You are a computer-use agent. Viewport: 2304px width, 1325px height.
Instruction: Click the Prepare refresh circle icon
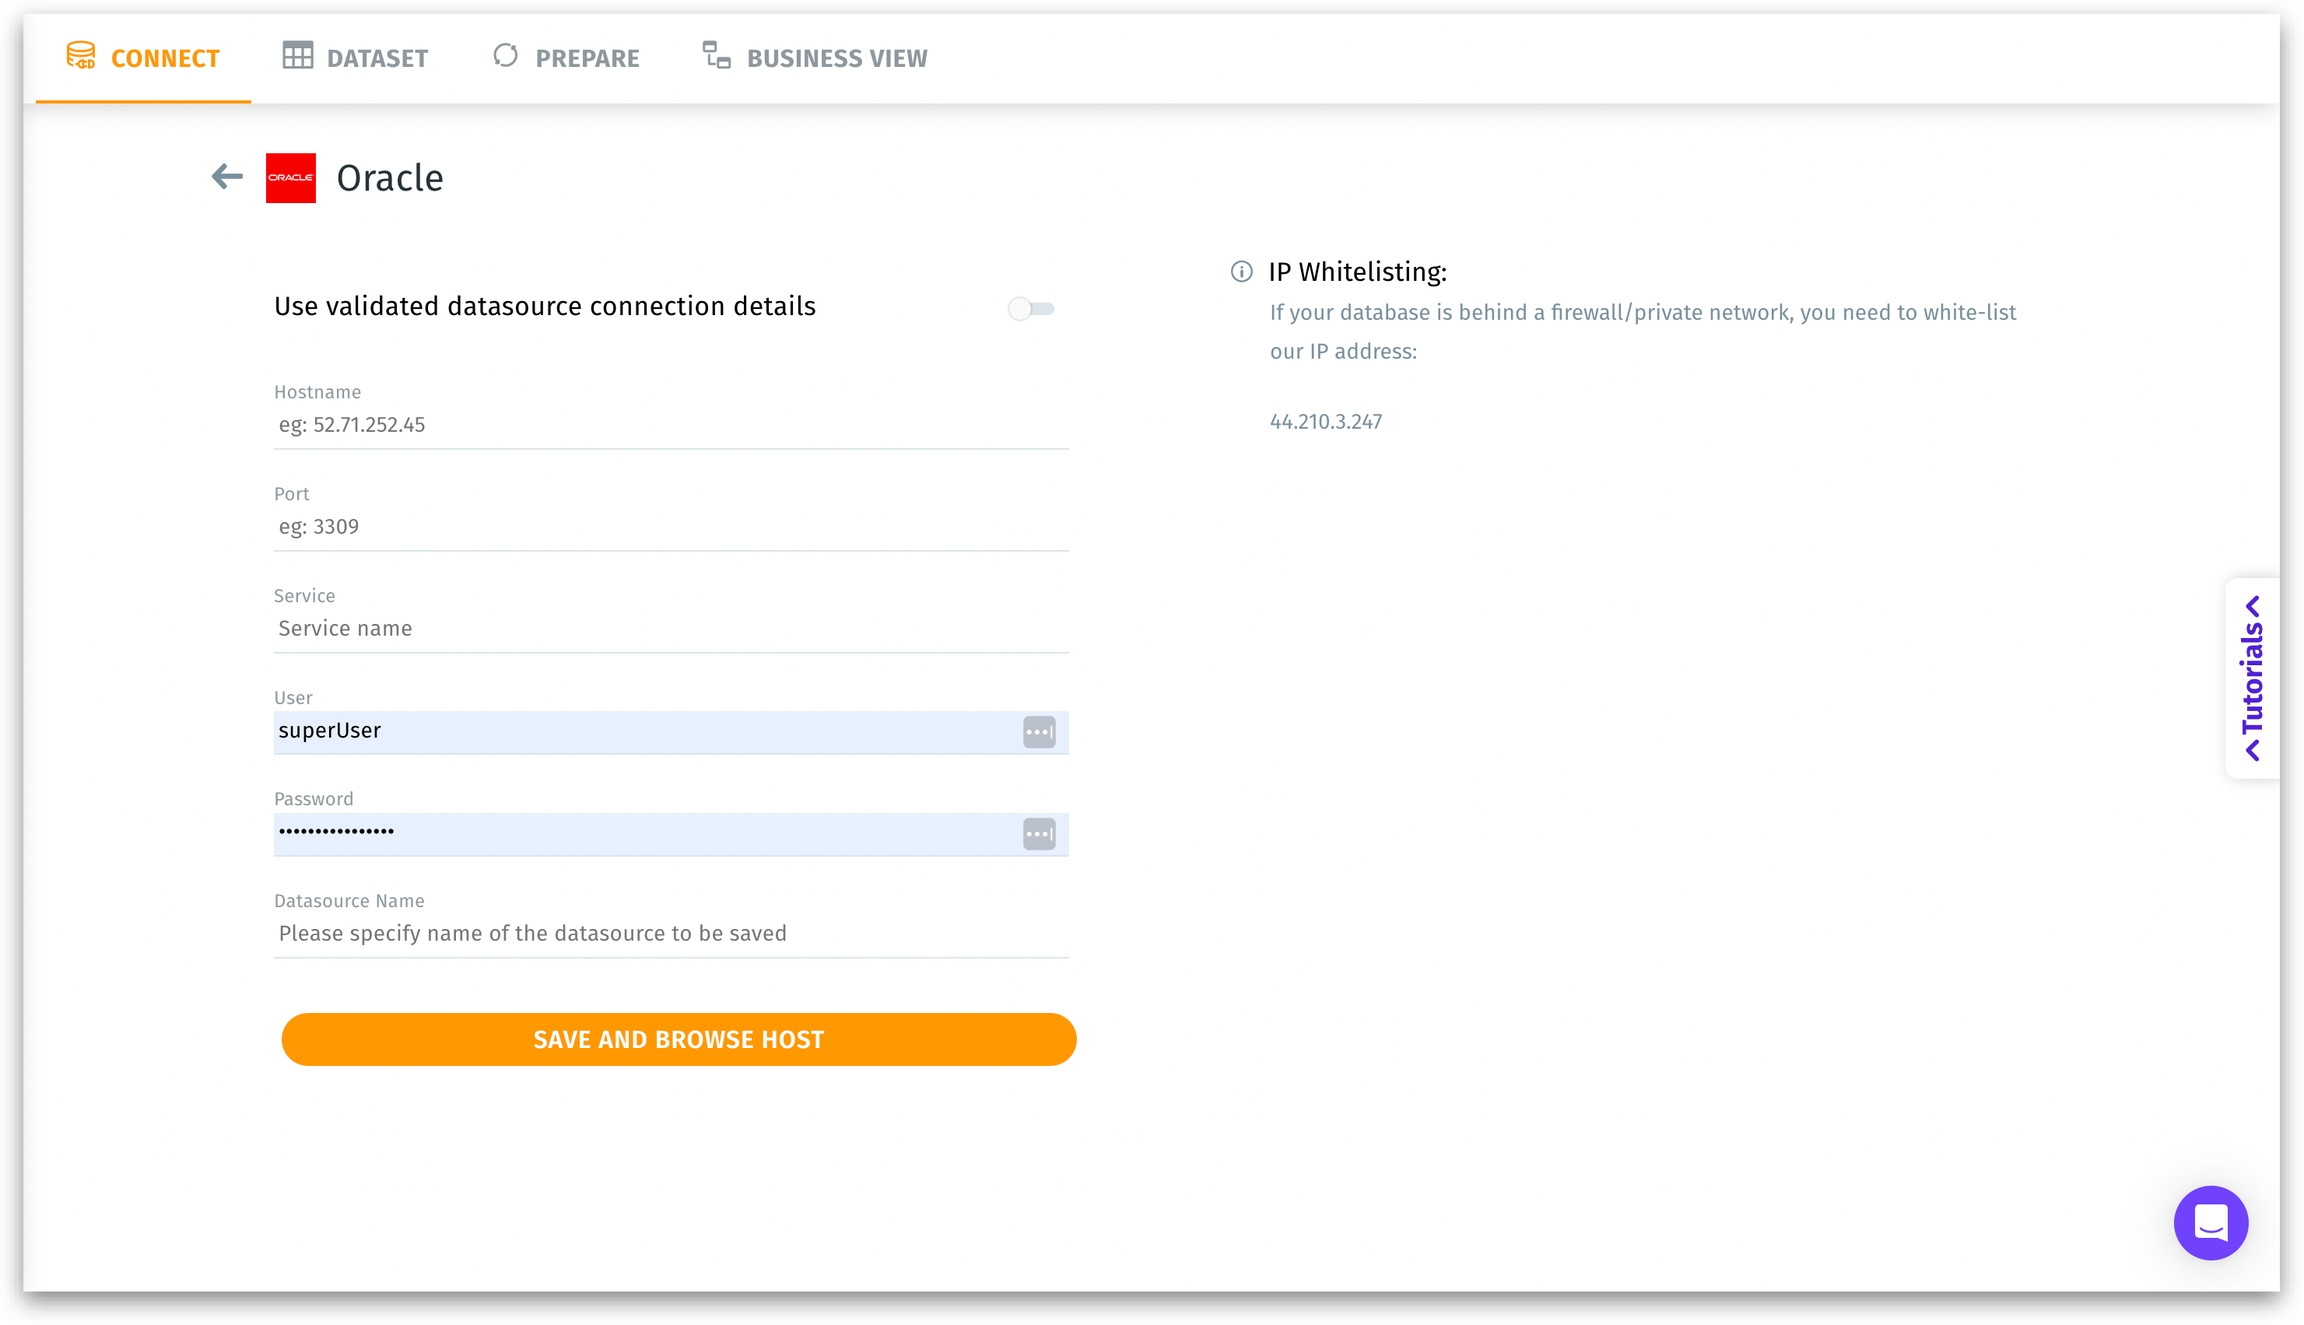click(x=506, y=56)
